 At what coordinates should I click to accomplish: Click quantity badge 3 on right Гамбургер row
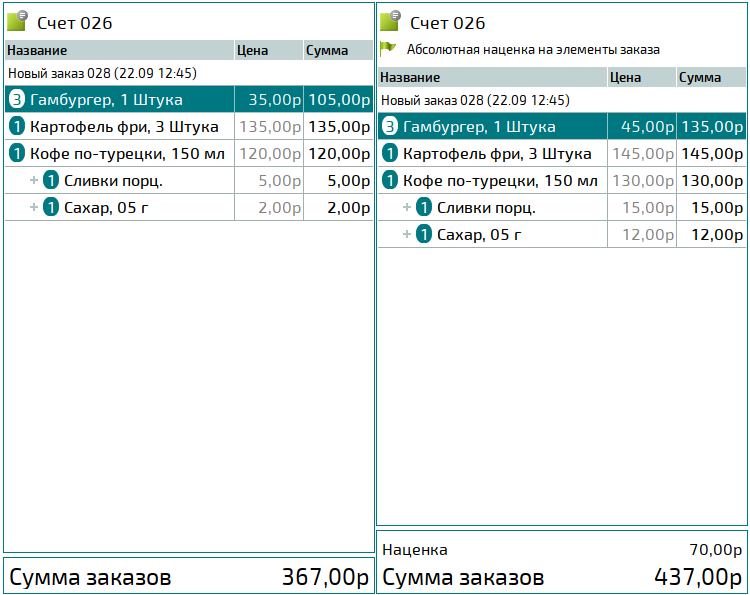[390, 127]
